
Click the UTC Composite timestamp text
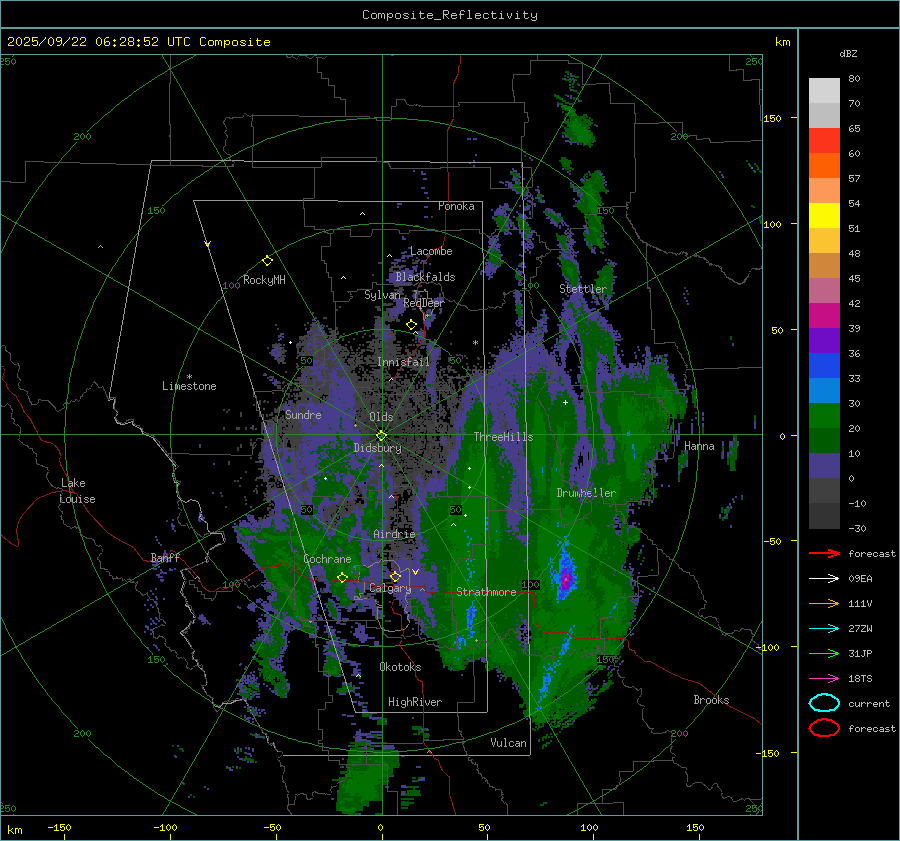[138, 42]
